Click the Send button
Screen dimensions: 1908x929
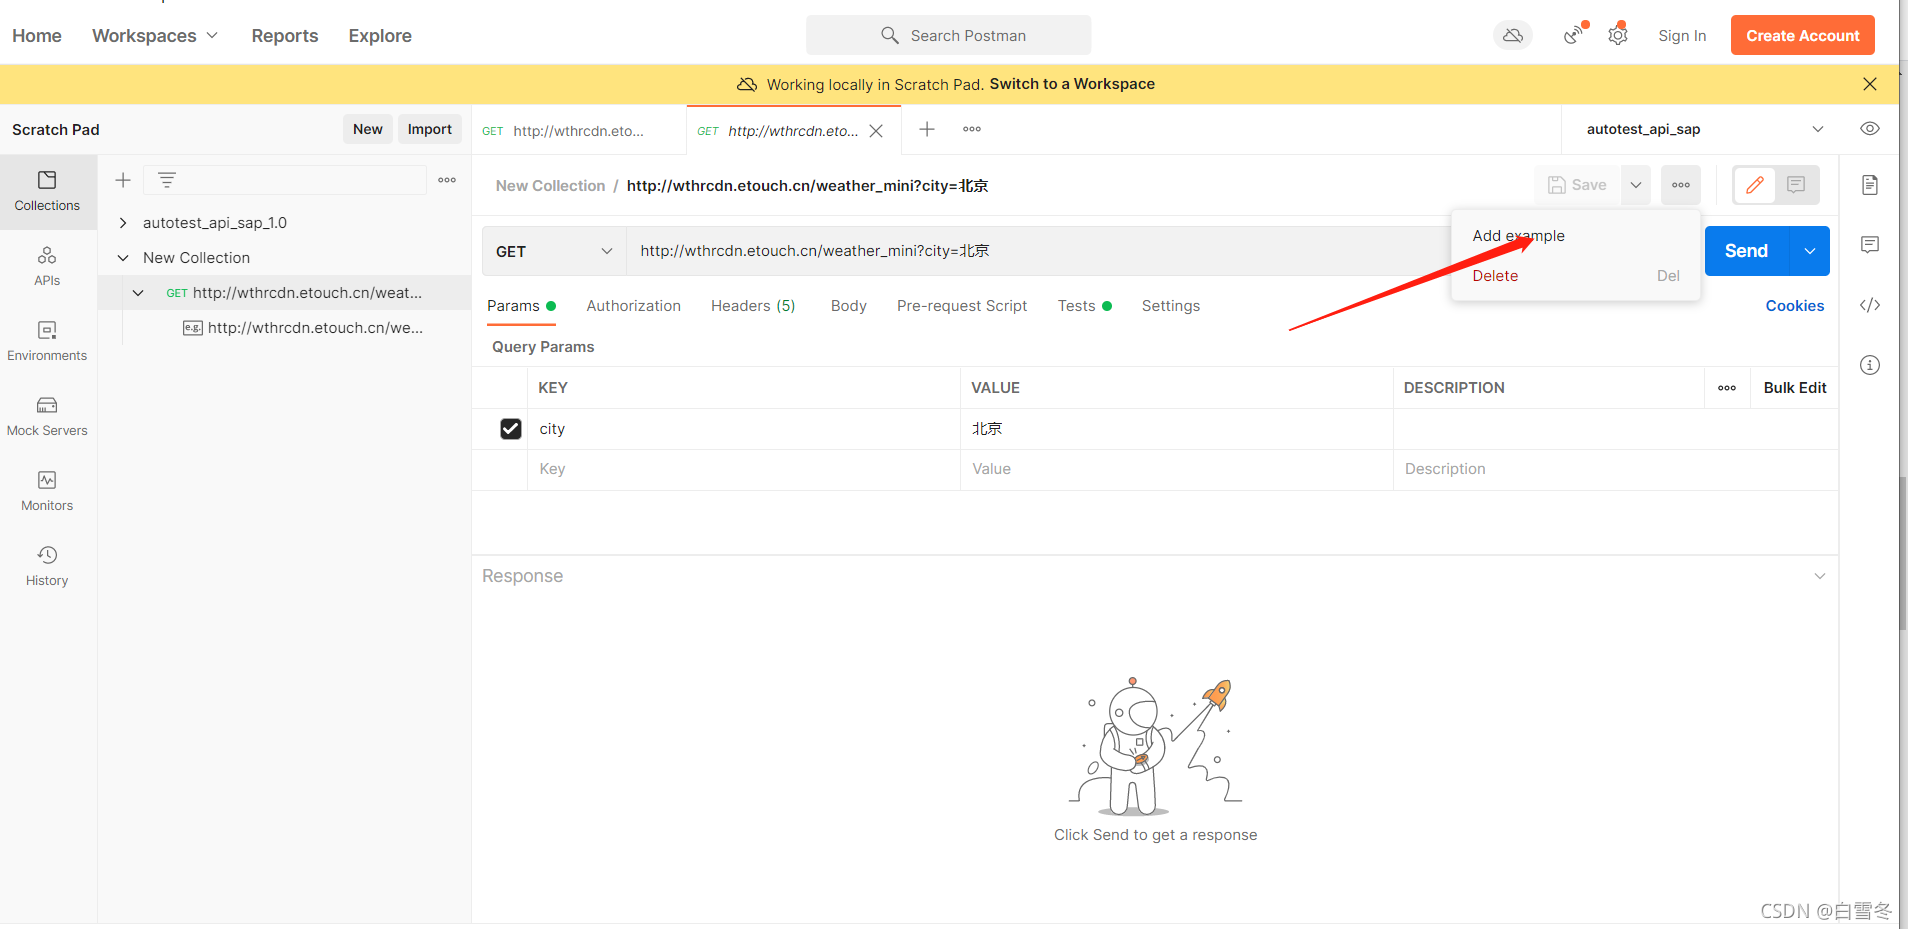click(1746, 251)
